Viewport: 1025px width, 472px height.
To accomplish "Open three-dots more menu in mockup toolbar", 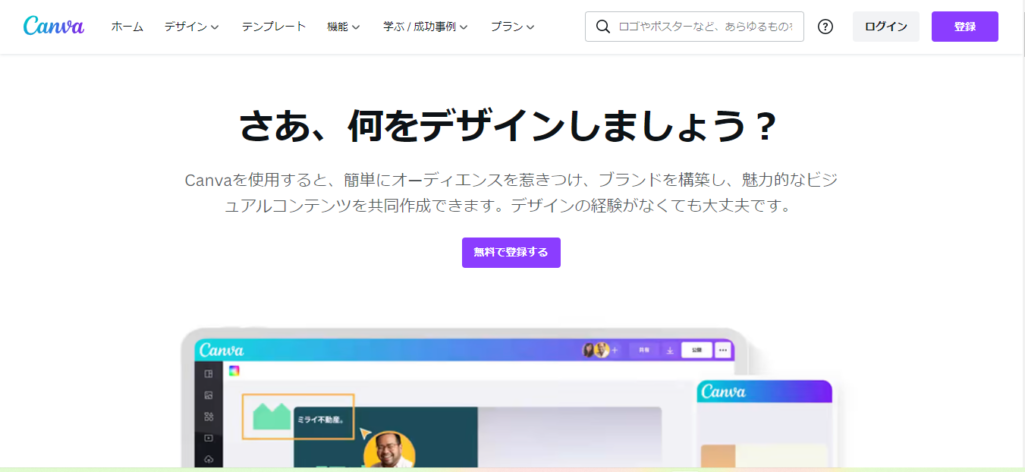I will [x=722, y=350].
